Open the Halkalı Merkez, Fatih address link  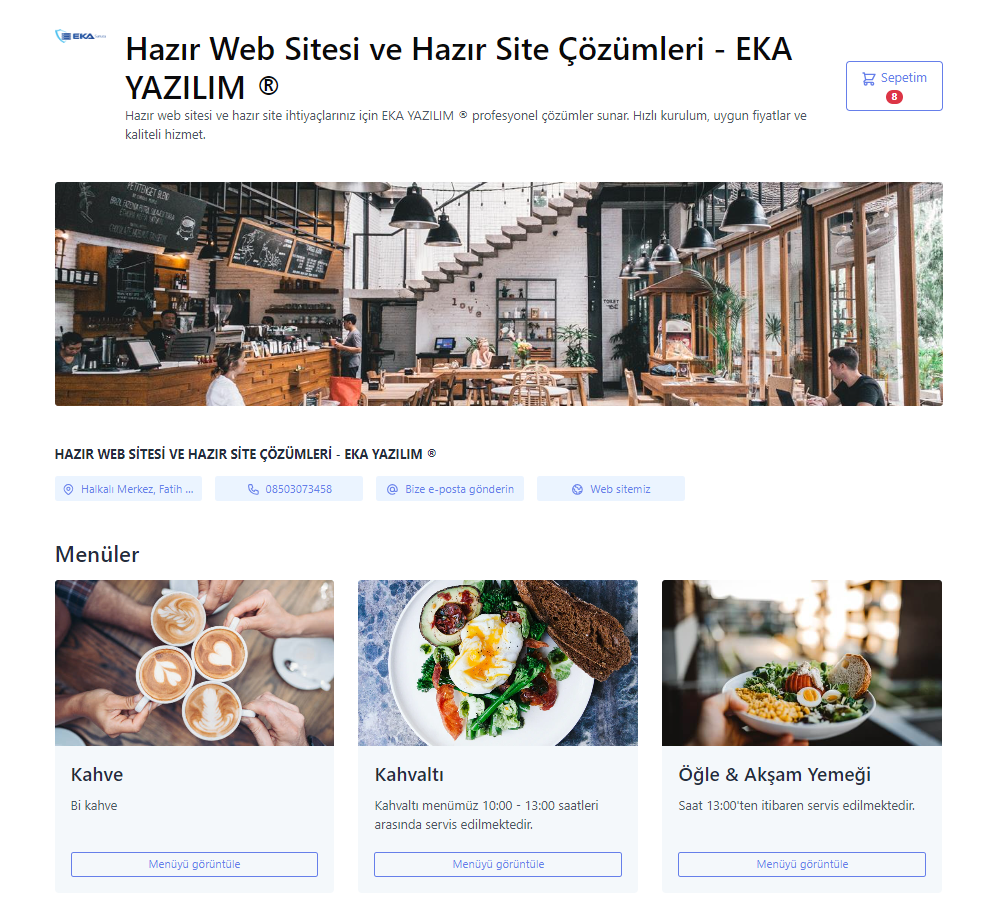point(128,488)
